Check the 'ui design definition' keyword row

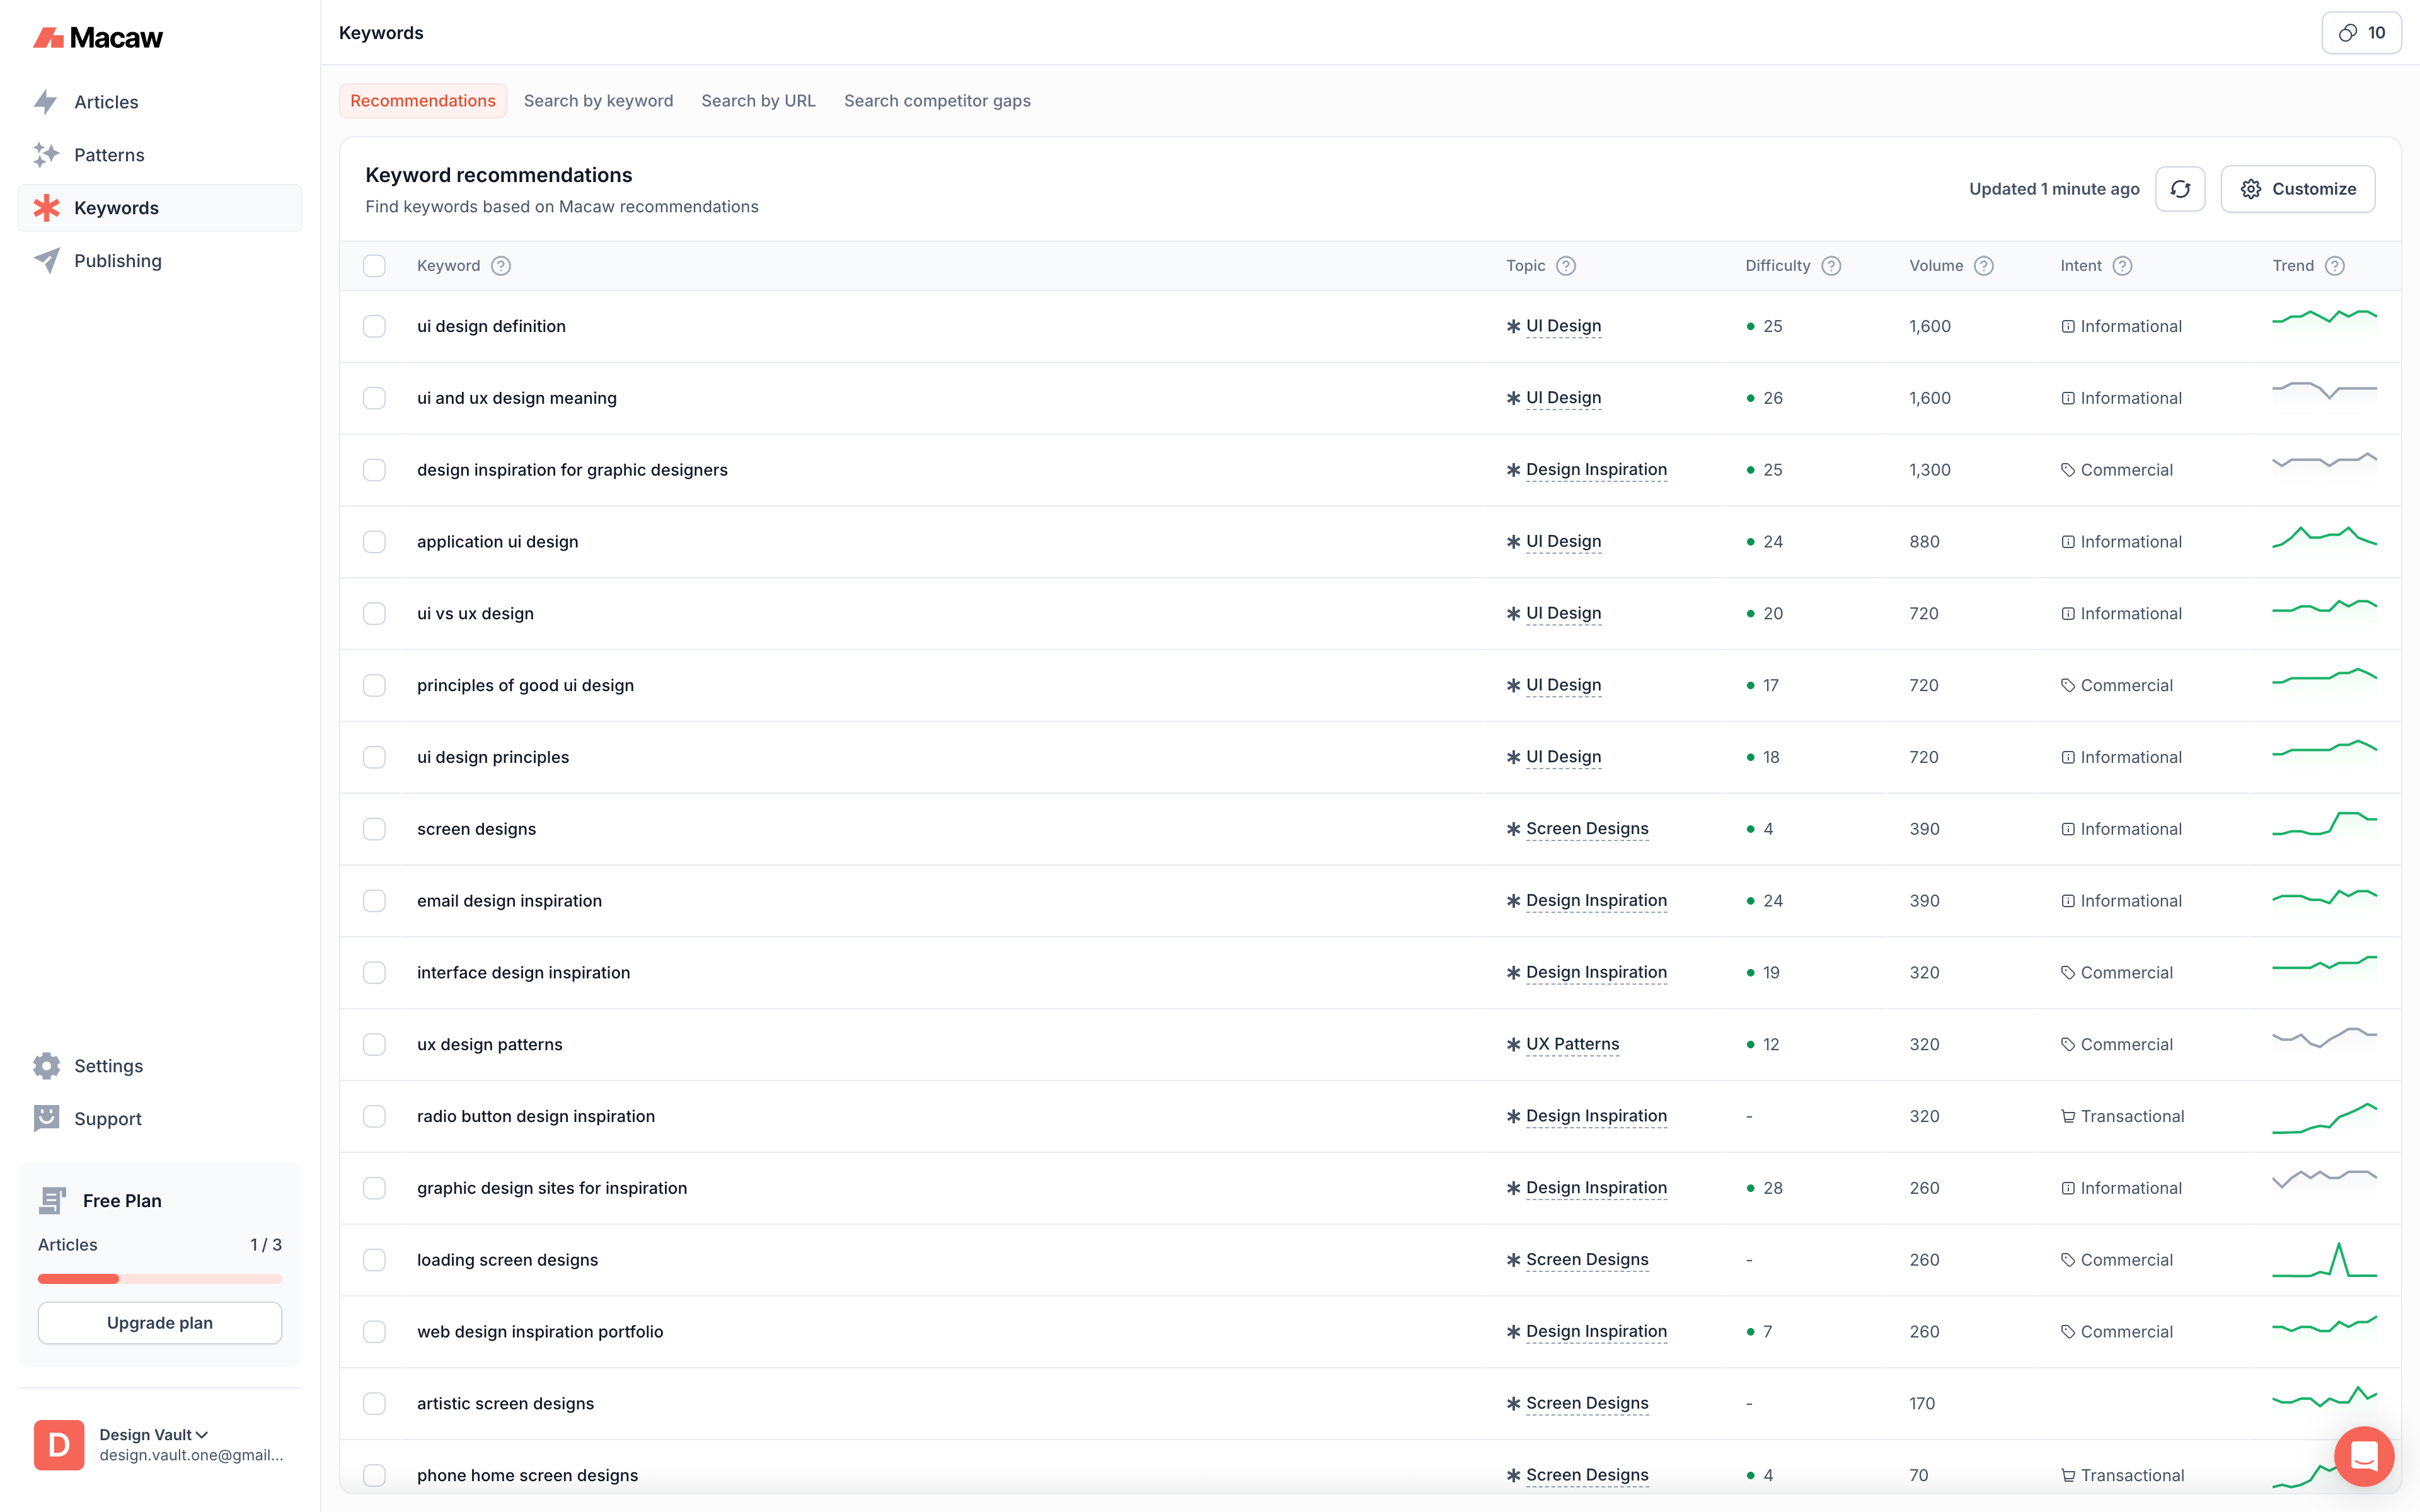pyautogui.click(x=374, y=327)
